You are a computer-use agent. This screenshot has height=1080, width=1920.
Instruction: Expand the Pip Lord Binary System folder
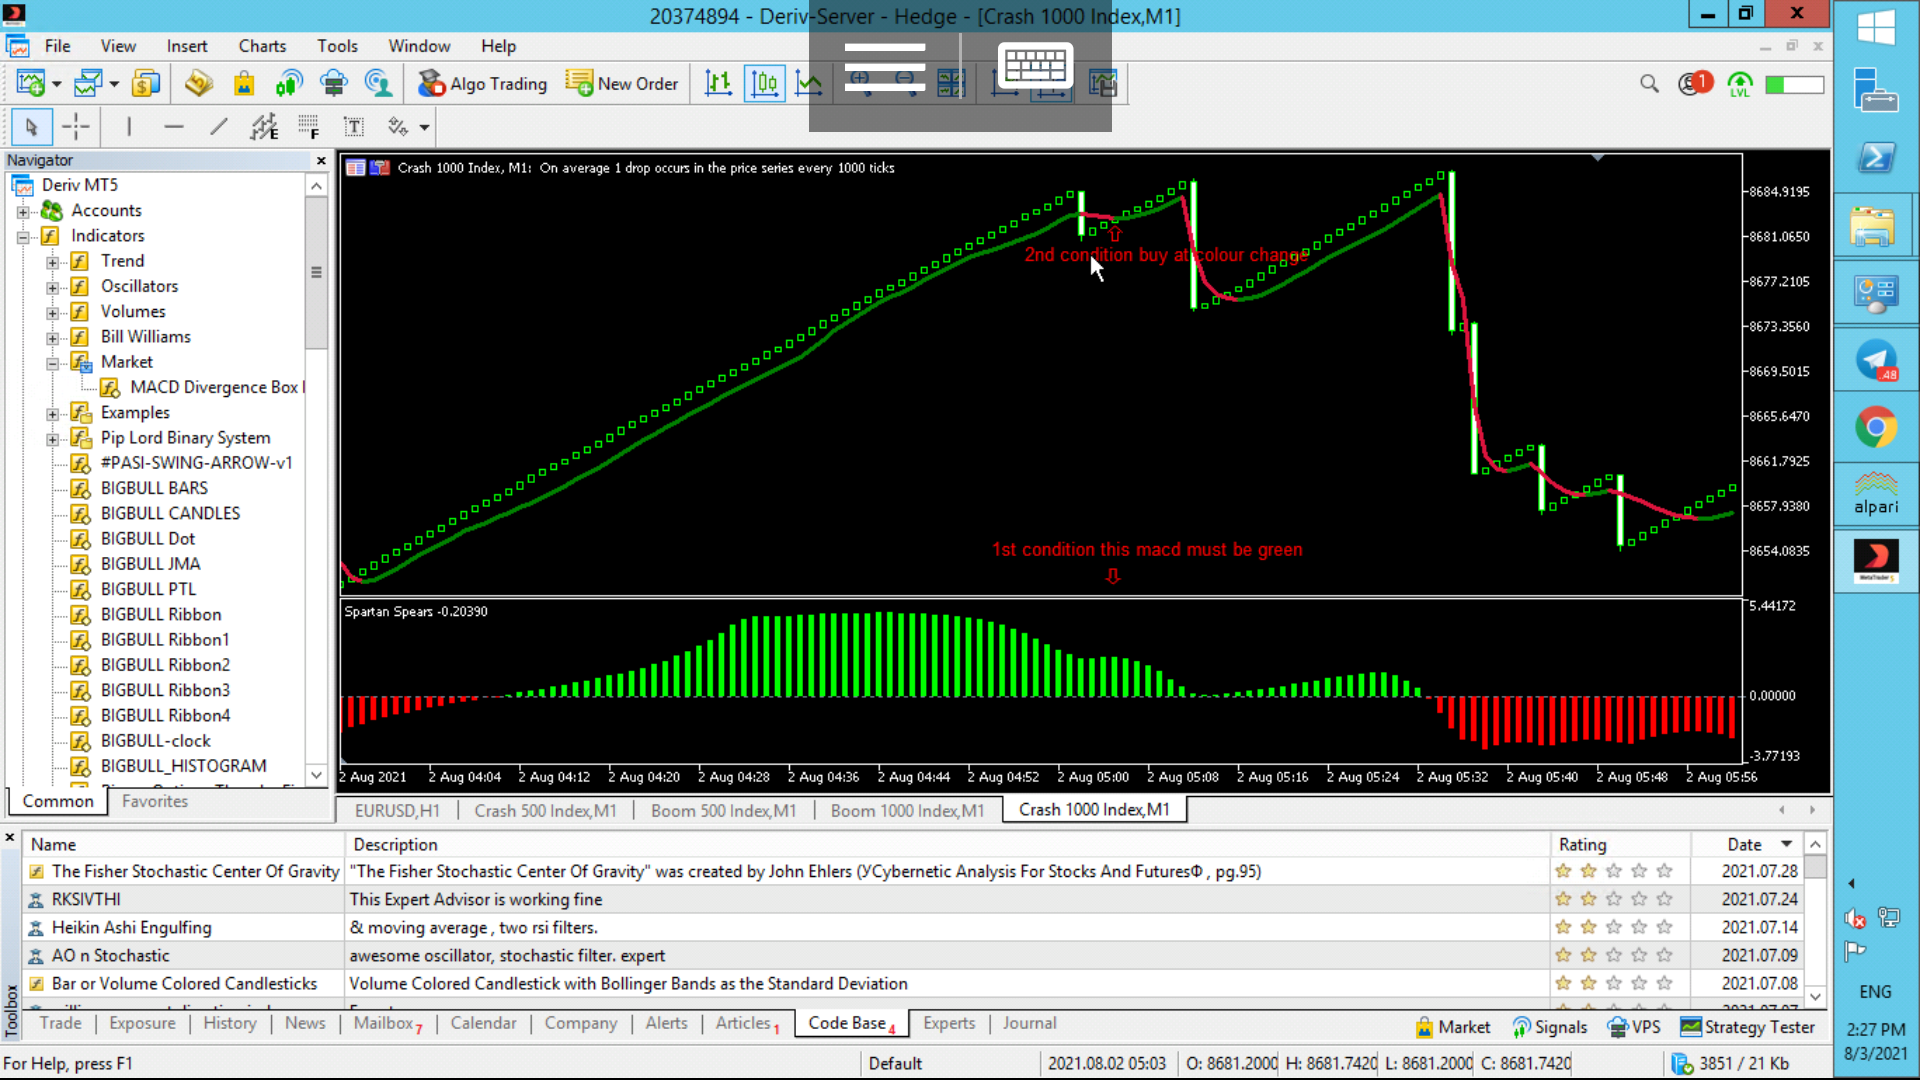[x=52, y=439]
